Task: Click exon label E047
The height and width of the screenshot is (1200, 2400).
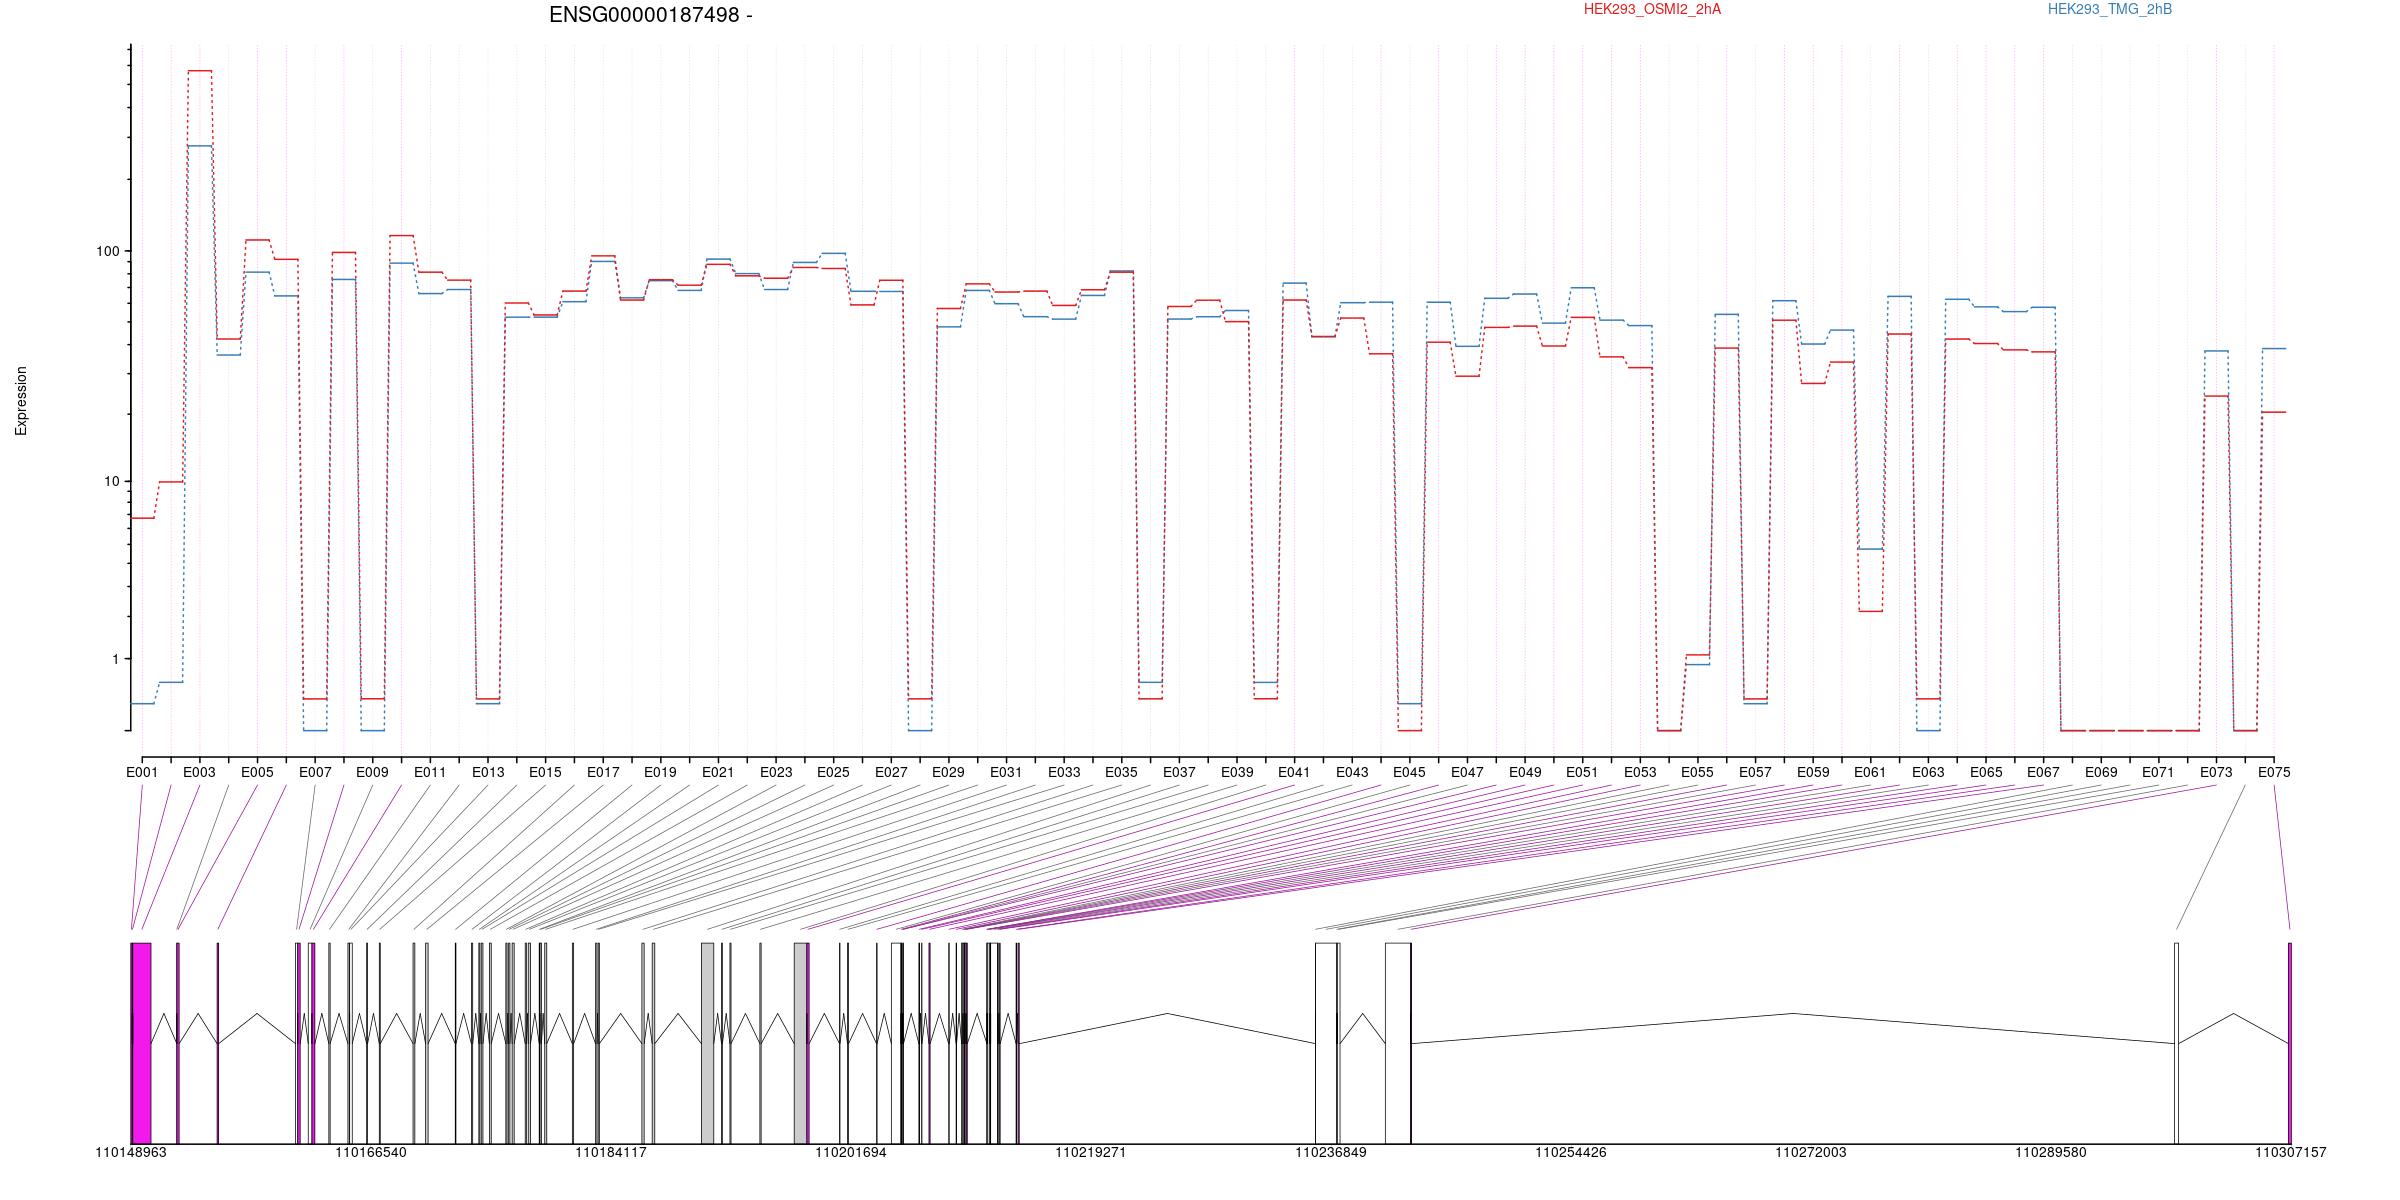Action: [x=1467, y=772]
